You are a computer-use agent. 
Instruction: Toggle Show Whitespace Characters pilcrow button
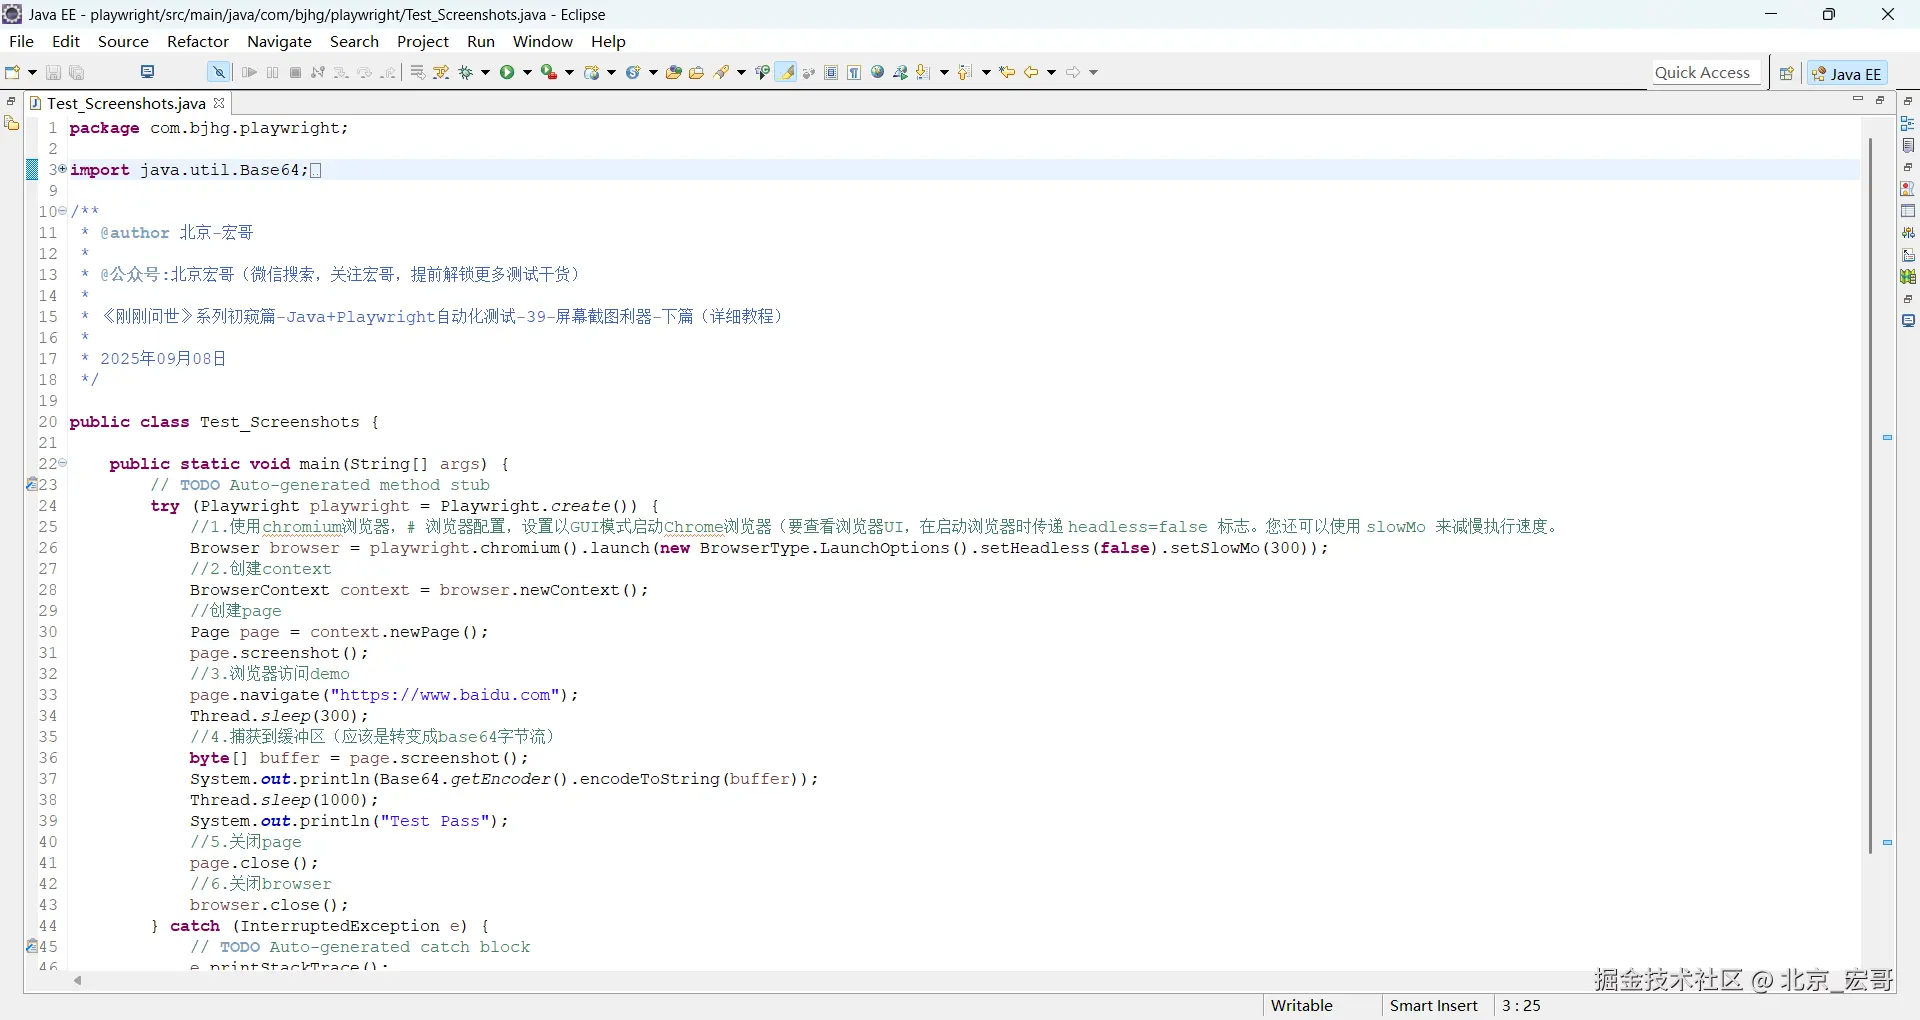pos(854,72)
